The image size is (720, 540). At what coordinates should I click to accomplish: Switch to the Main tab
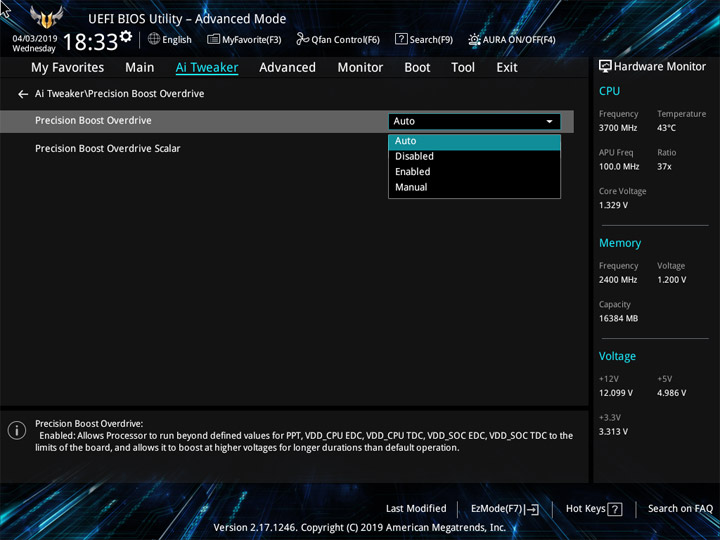click(x=140, y=68)
